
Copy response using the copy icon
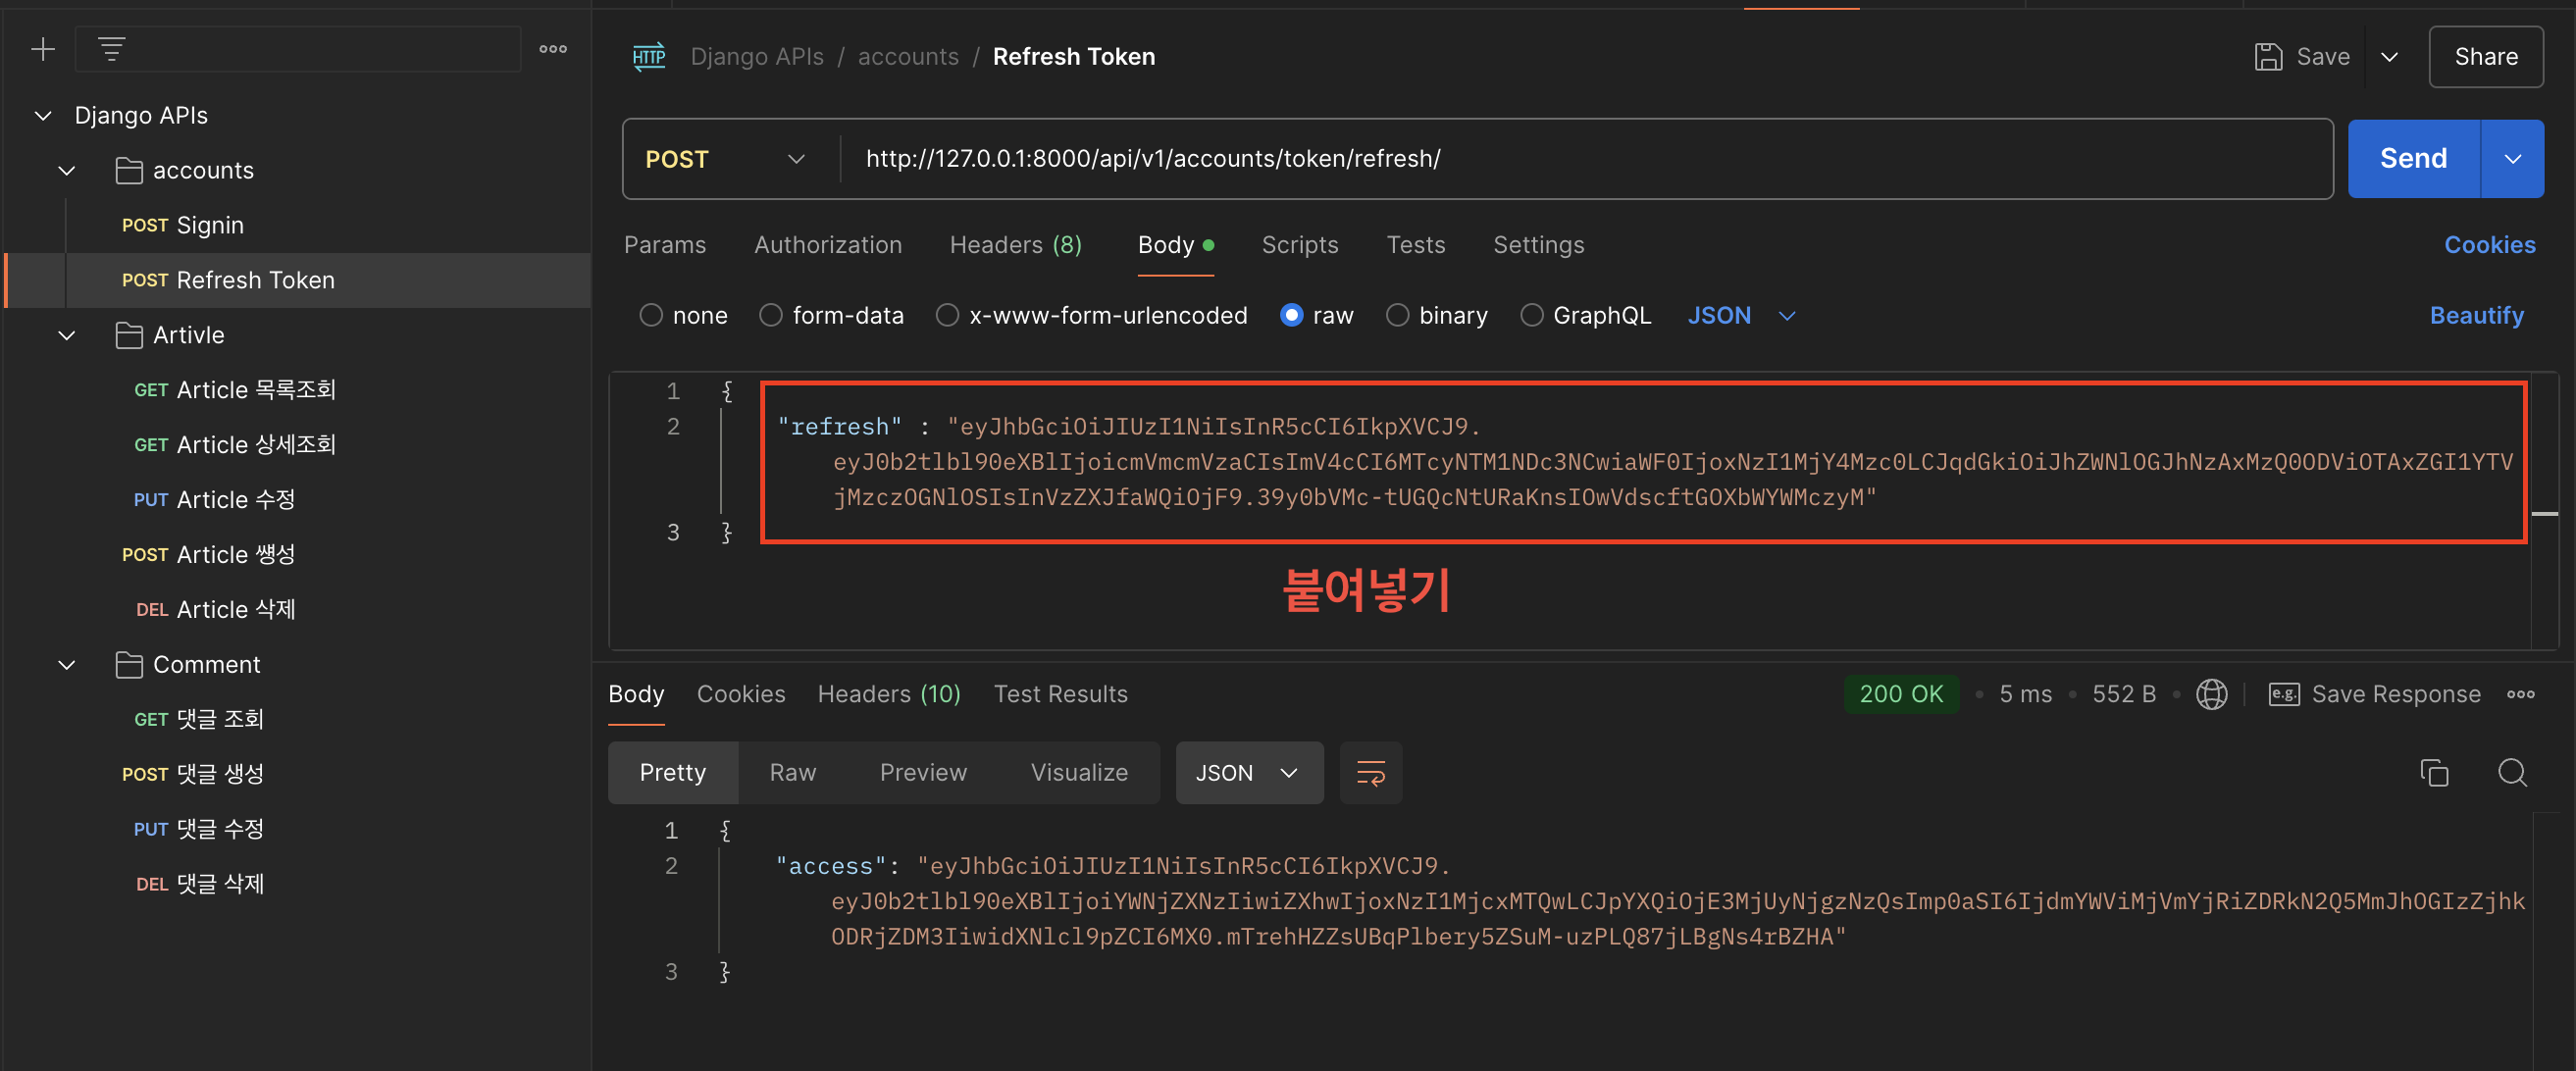(2434, 773)
